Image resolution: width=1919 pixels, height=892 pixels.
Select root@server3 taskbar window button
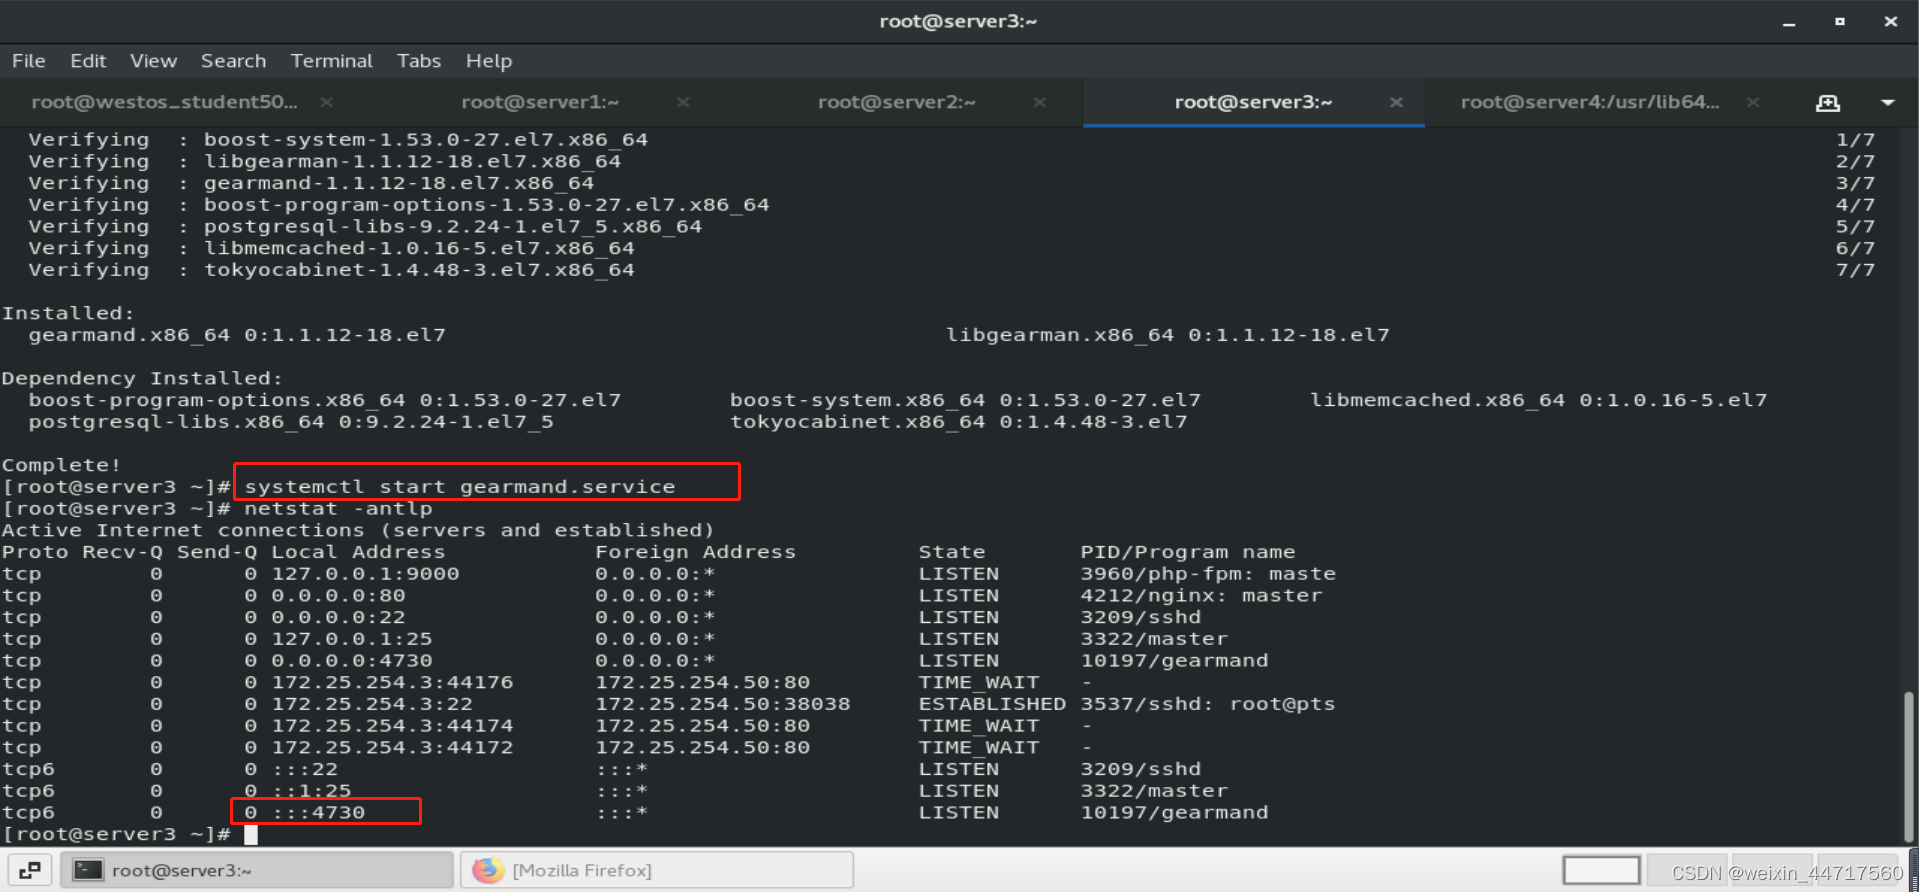click(257, 870)
